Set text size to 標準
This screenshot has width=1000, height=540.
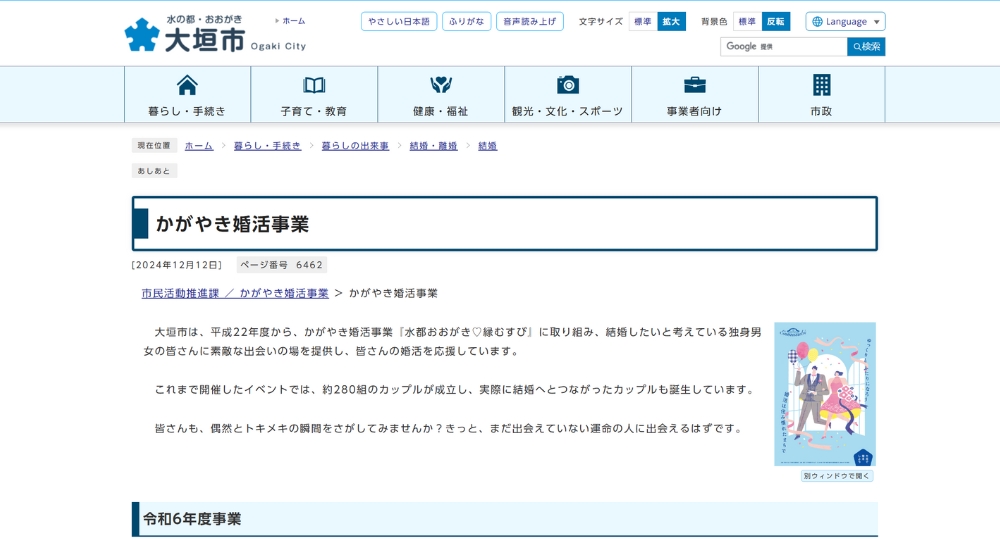pyautogui.click(x=643, y=22)
